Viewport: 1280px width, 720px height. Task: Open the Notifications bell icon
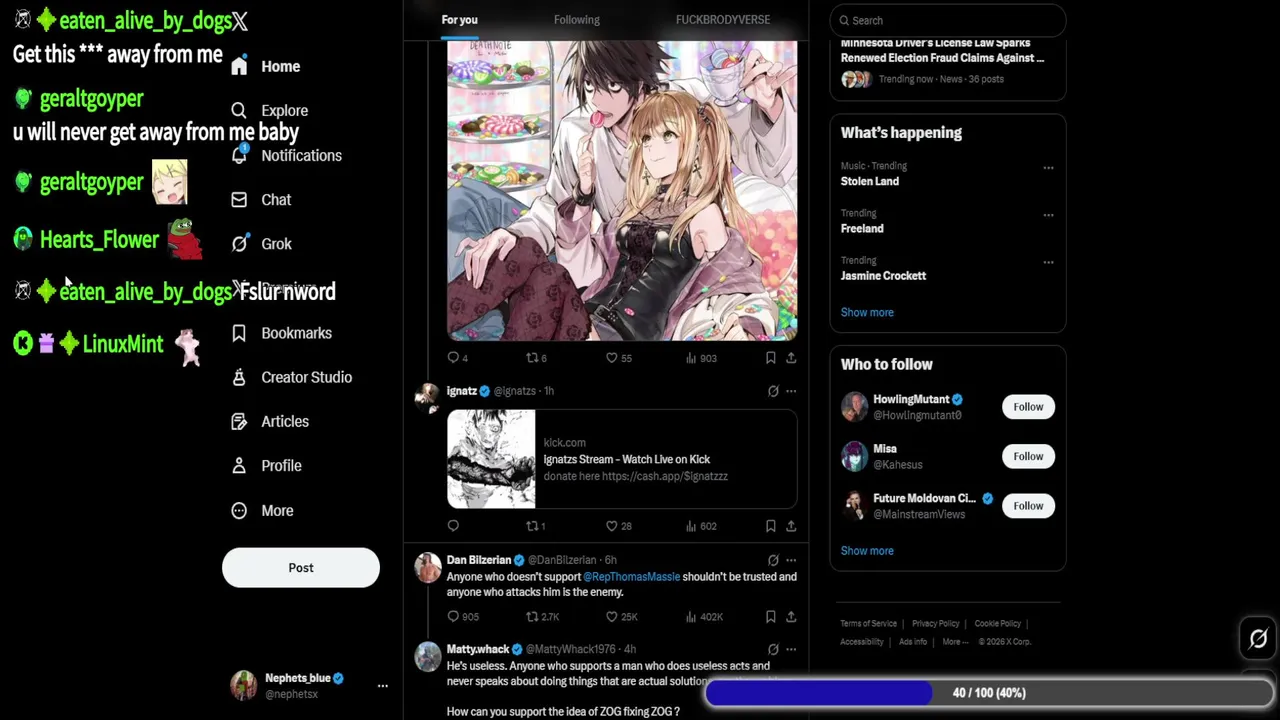[x=239, y=155]
